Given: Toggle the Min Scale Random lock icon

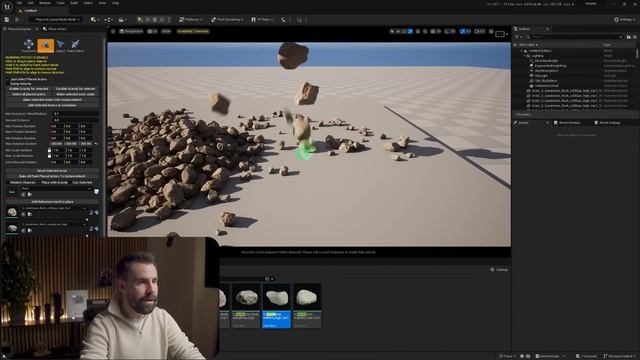Looking at the screenshot, I should click(x=49, y=150).
